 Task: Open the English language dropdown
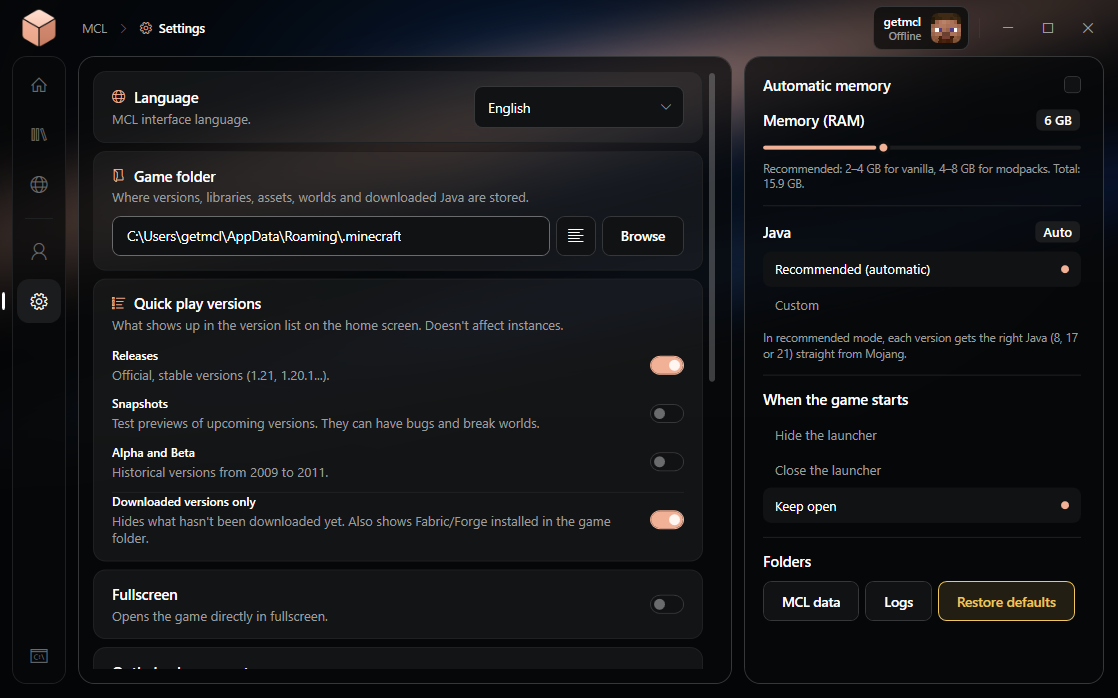(x=579, y=108)
